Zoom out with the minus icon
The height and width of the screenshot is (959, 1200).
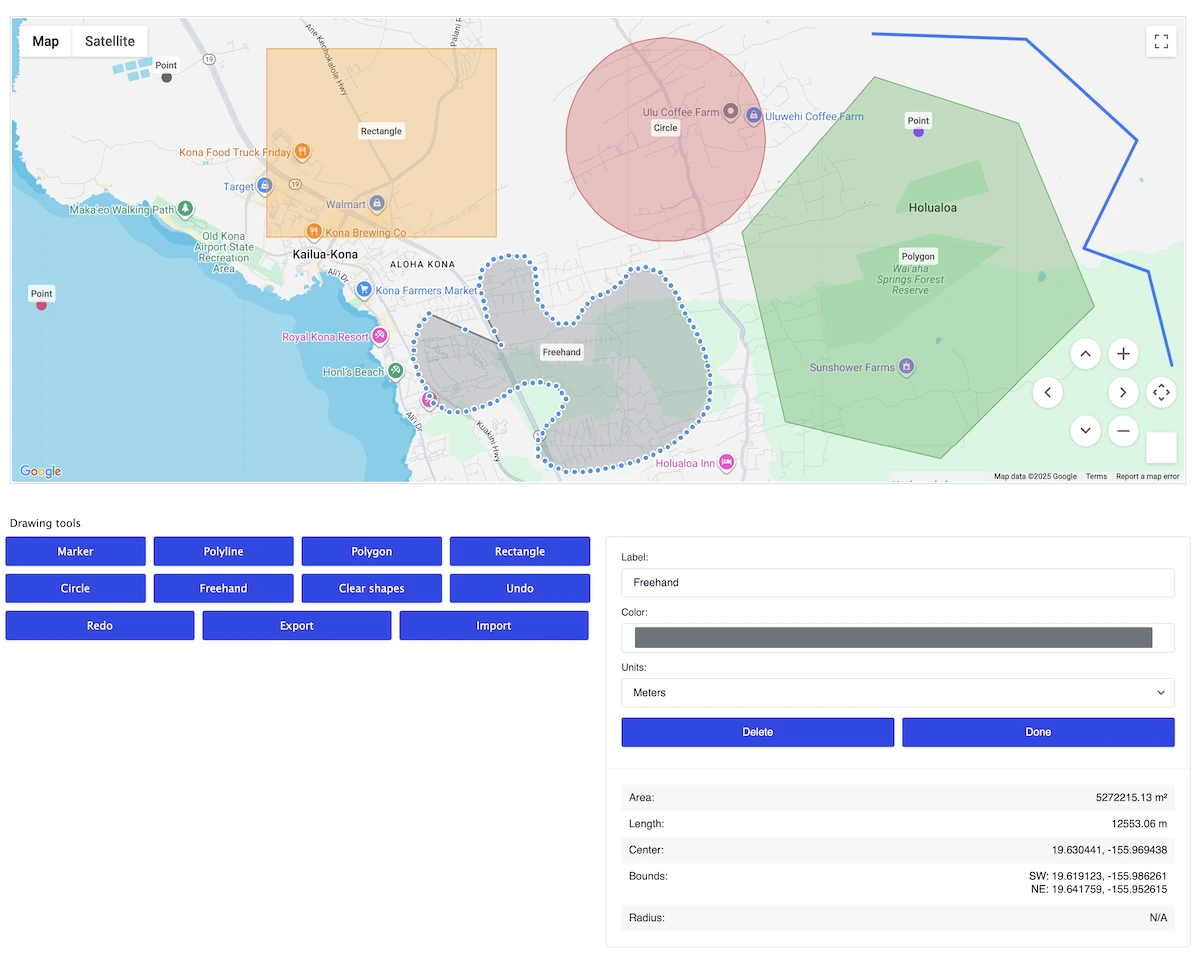pyautogui.click(x=1123, y=431)
